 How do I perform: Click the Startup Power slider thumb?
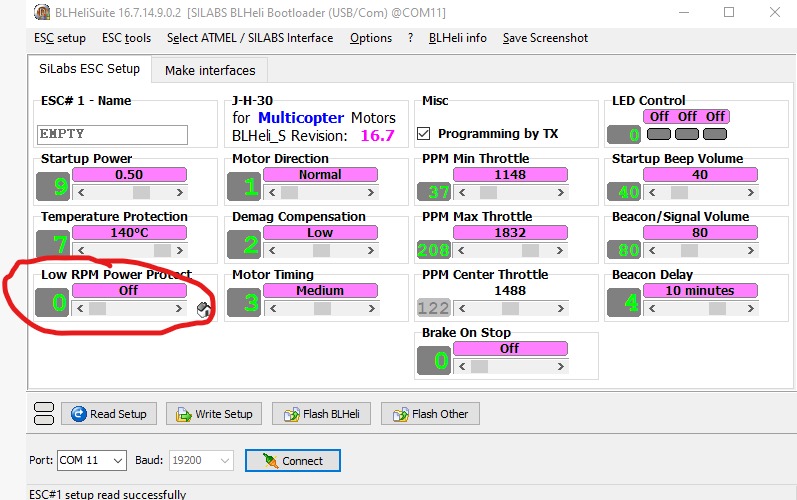tap(141, 193)
